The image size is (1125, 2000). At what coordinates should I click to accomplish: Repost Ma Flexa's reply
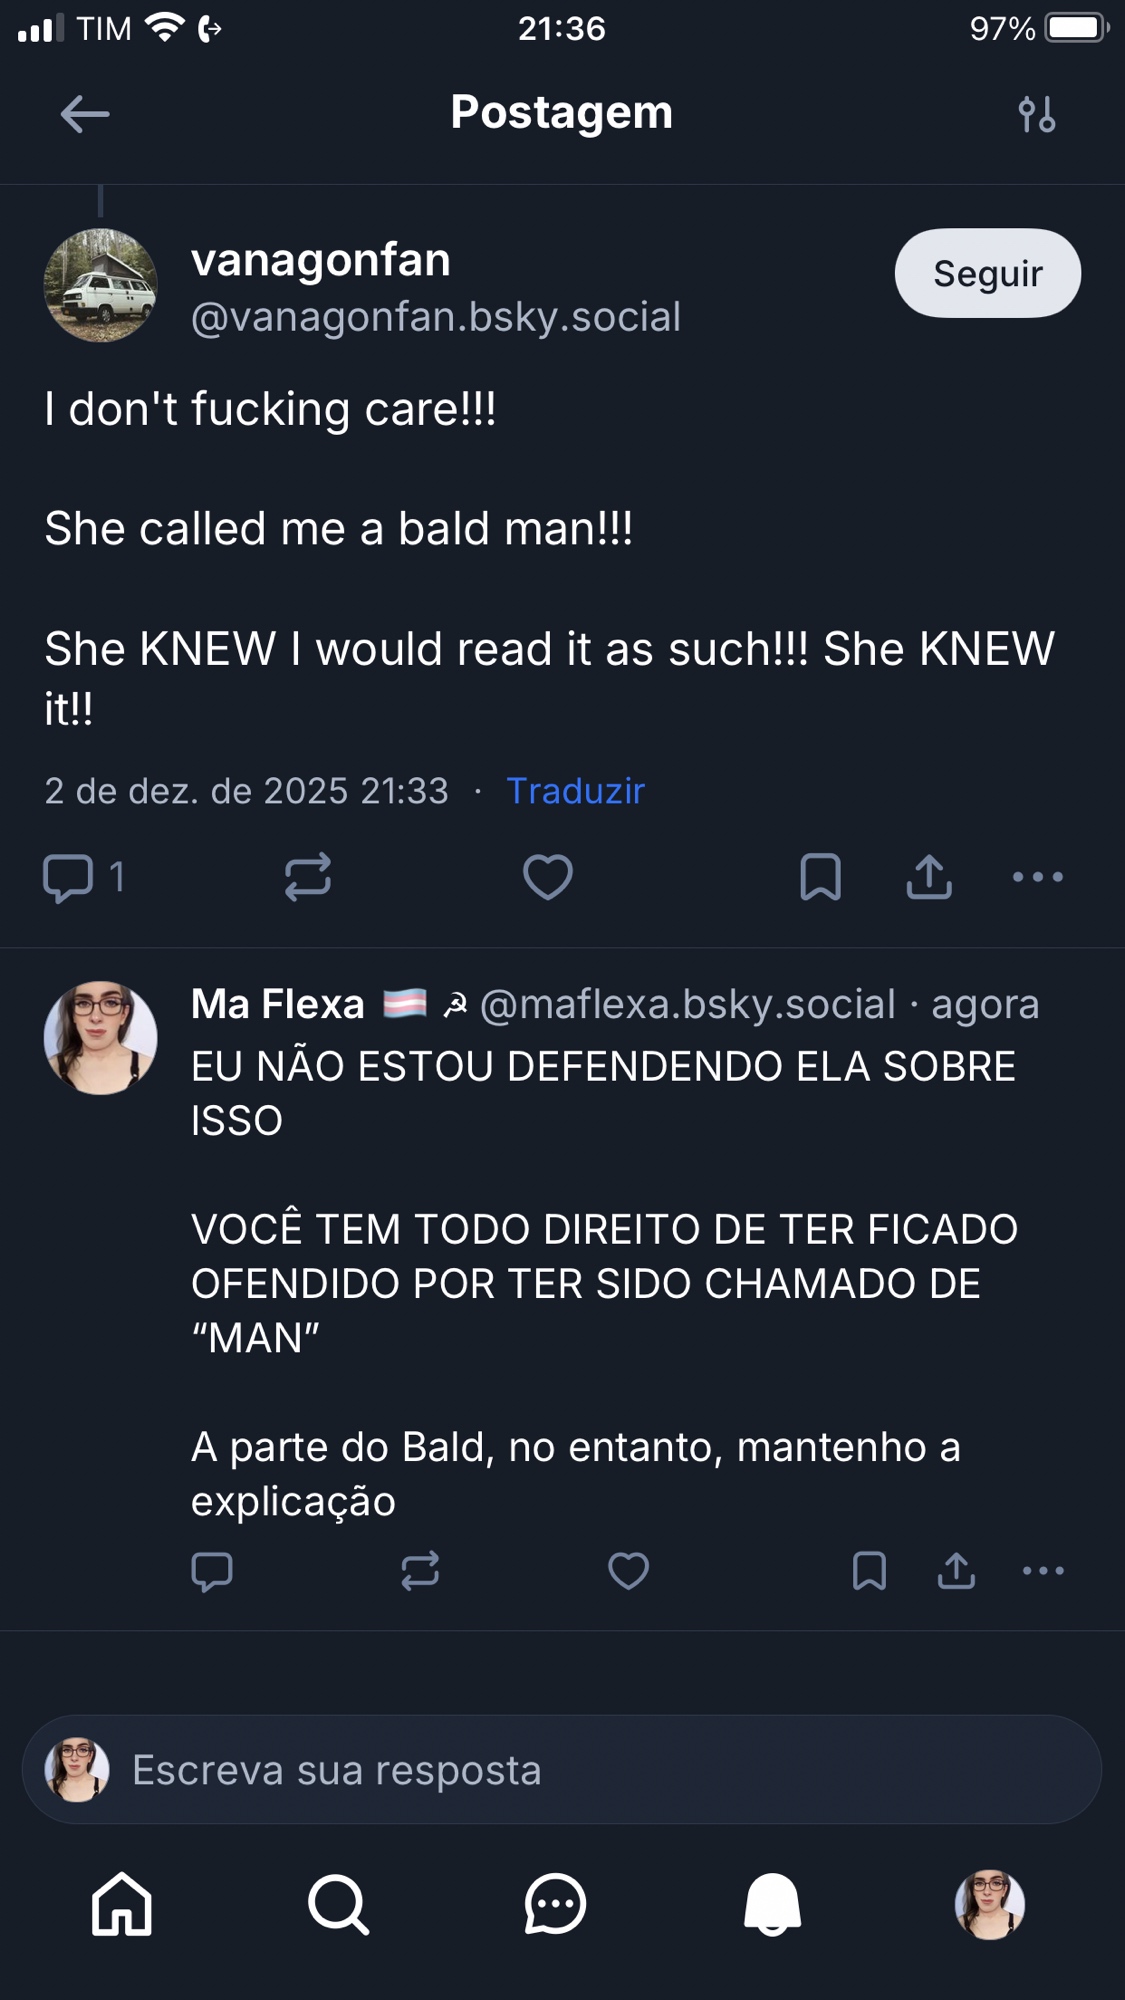[420, 1571]
